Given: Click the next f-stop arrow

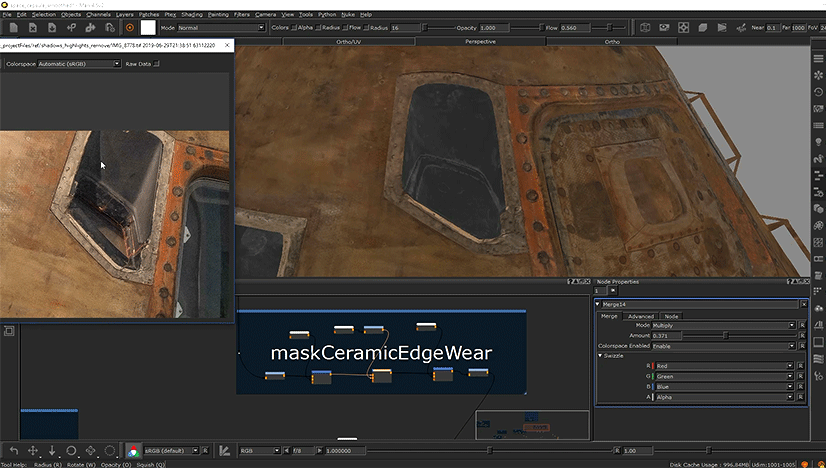Looking at the screenshot, I should (319, 451).
